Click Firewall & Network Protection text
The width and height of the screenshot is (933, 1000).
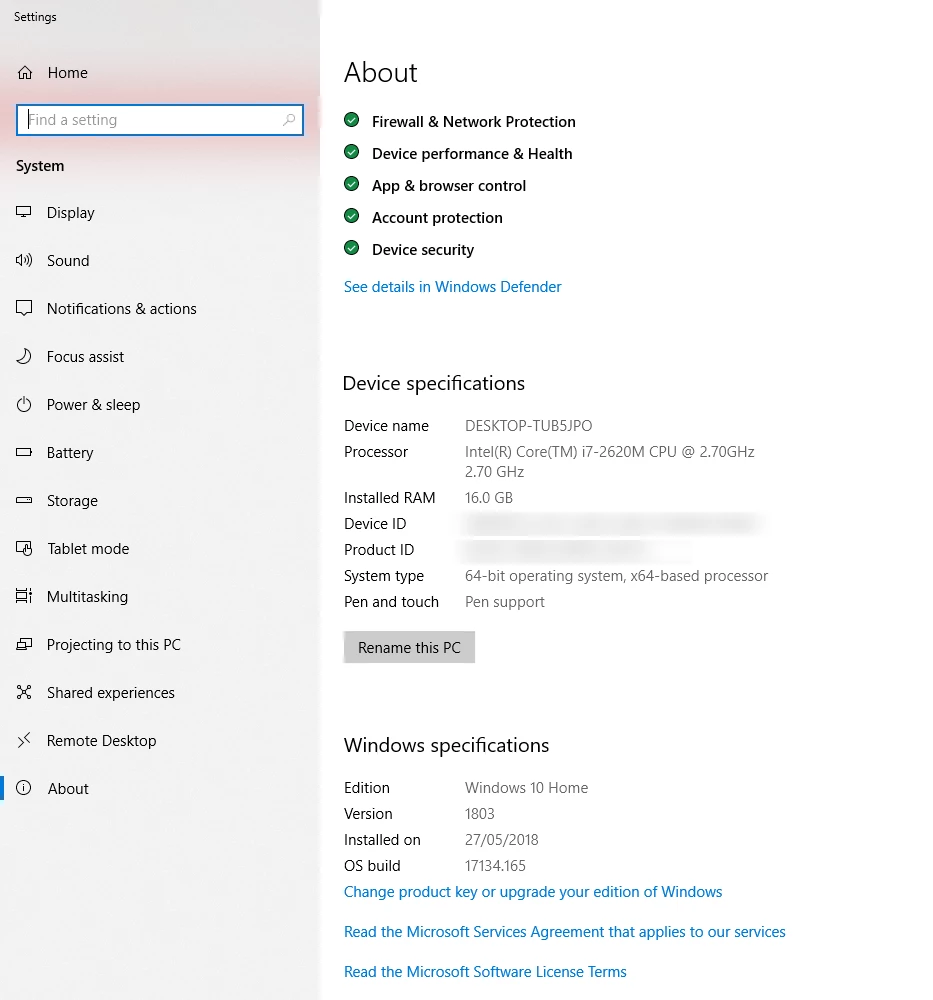click(x=474, y=122)
